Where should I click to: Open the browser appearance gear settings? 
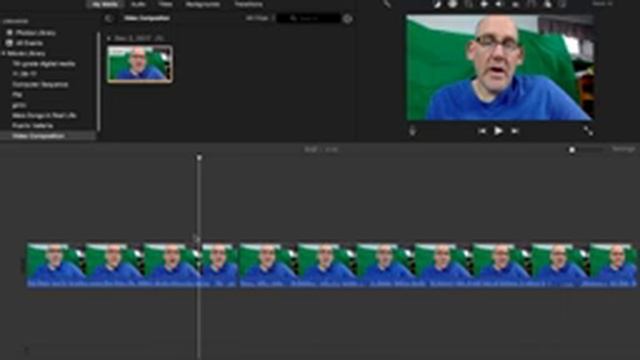[347, 19]
